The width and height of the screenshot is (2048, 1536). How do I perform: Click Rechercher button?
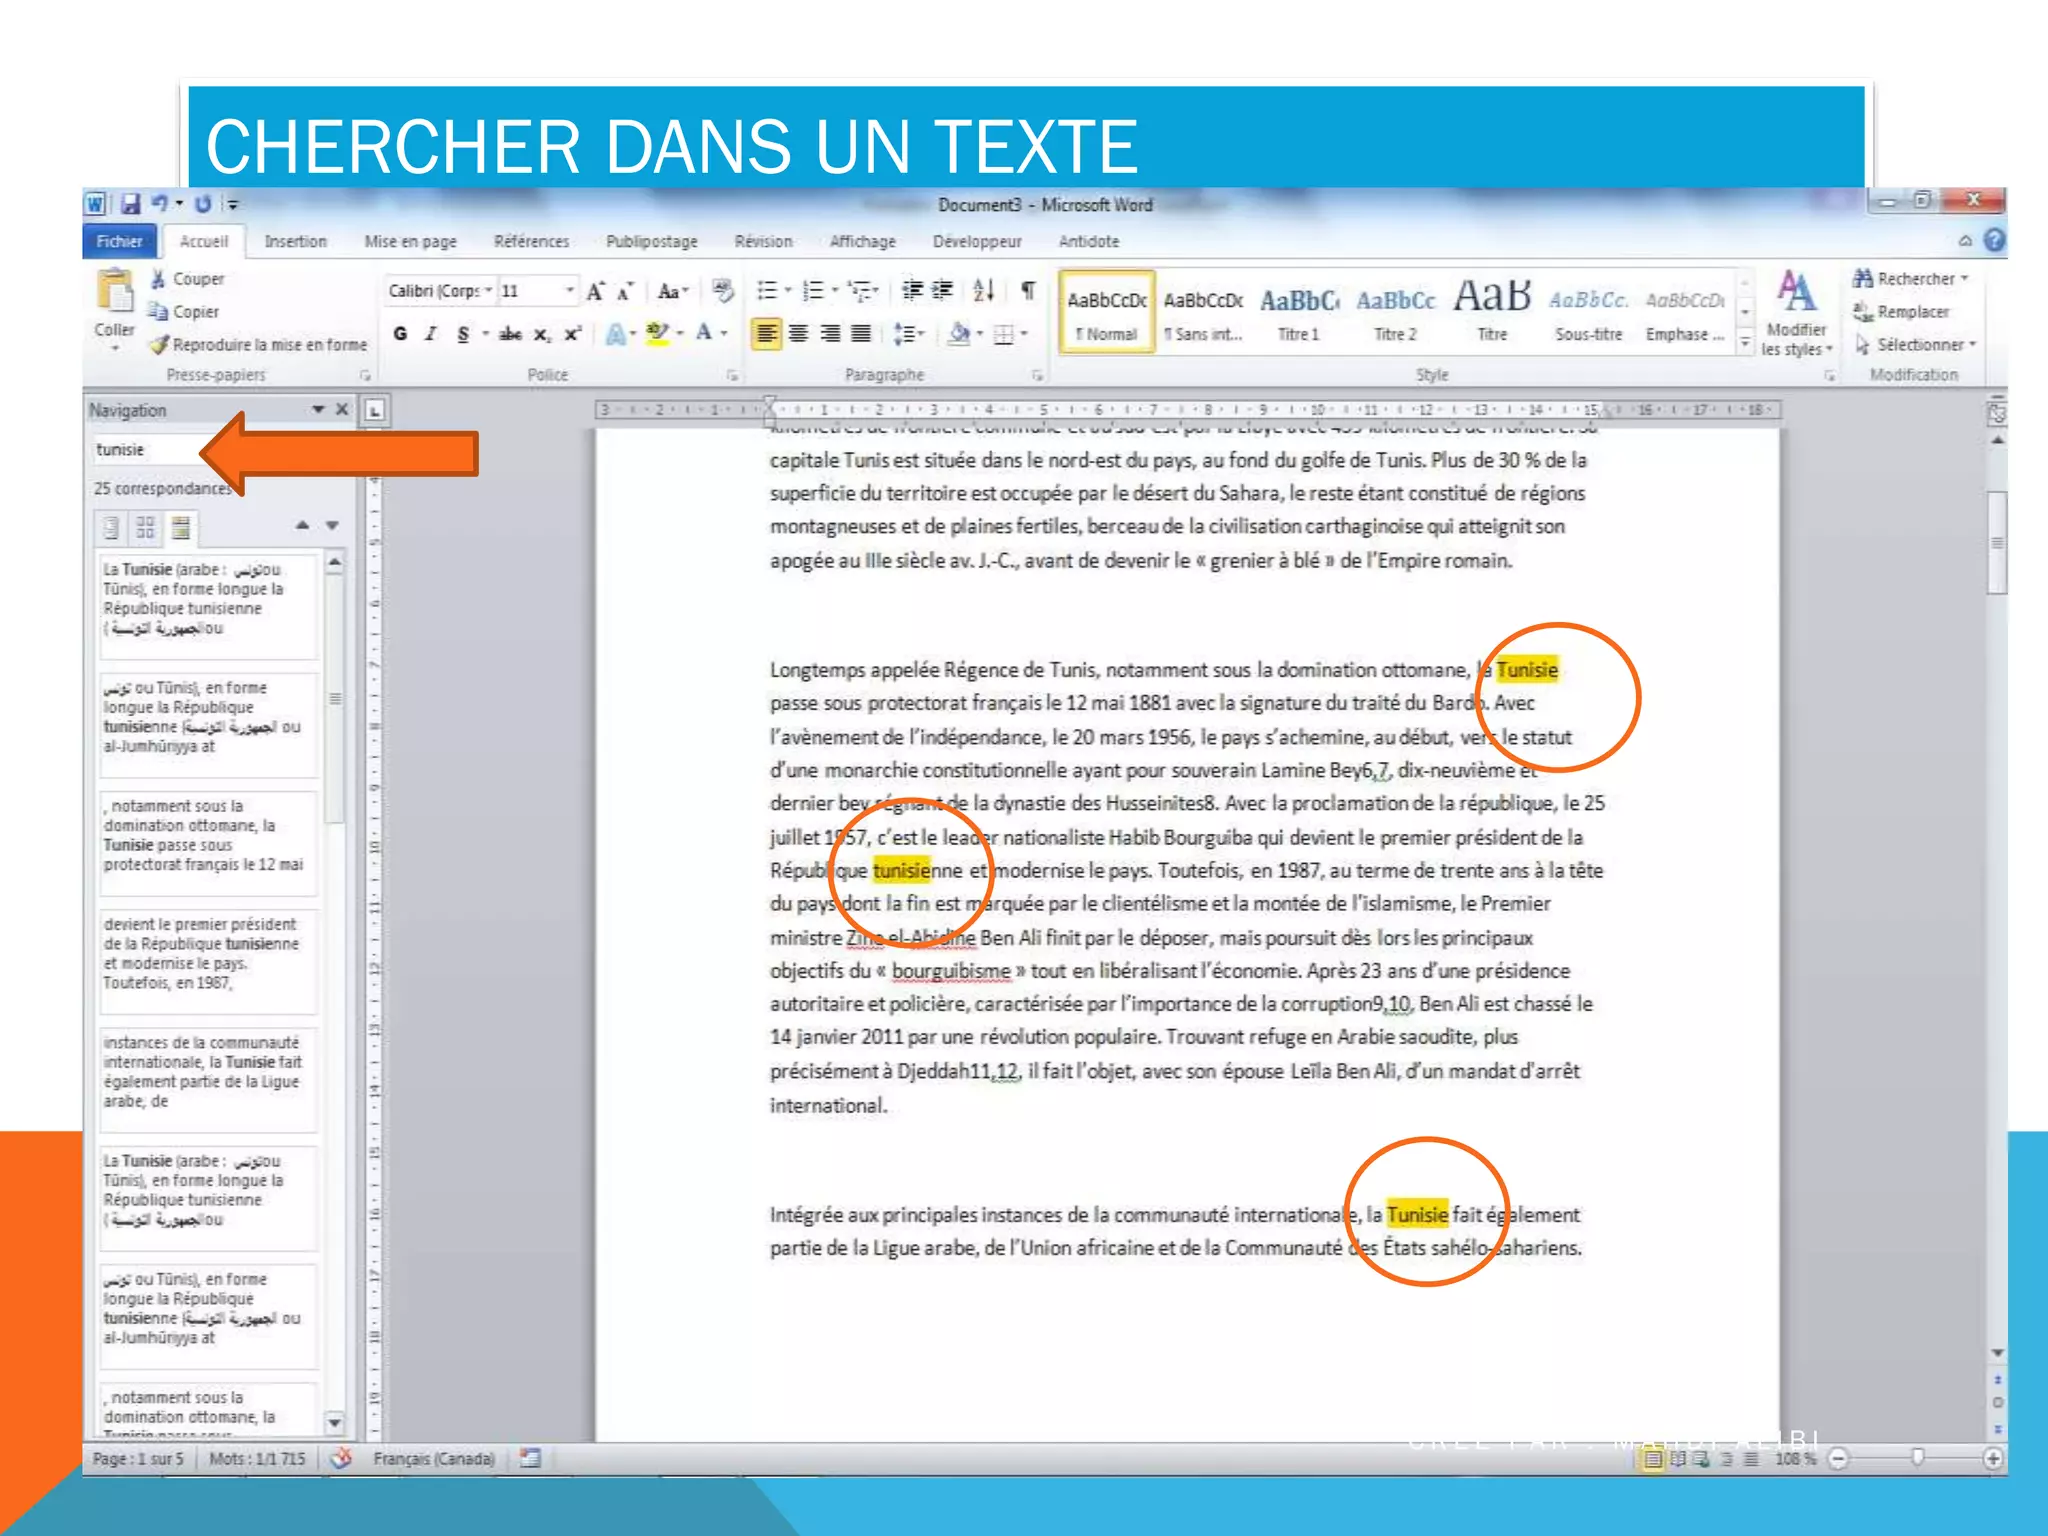pos(1911,279)
